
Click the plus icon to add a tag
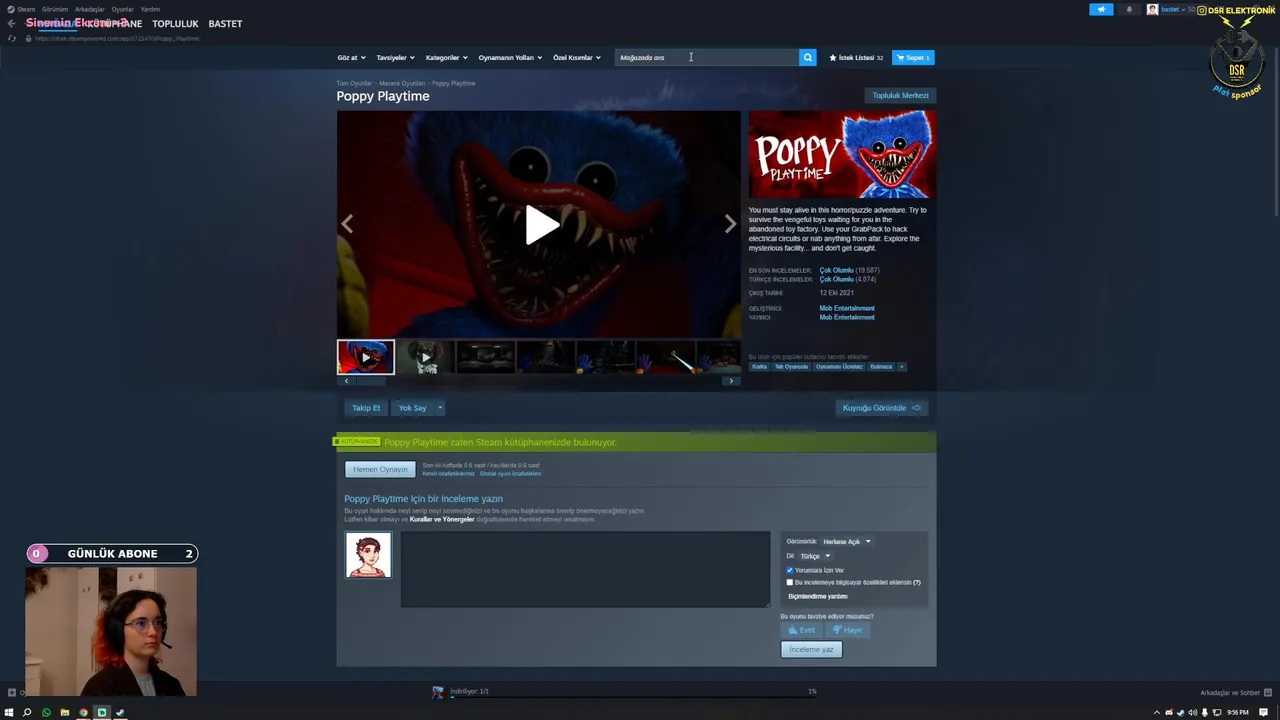coord(901,366)
